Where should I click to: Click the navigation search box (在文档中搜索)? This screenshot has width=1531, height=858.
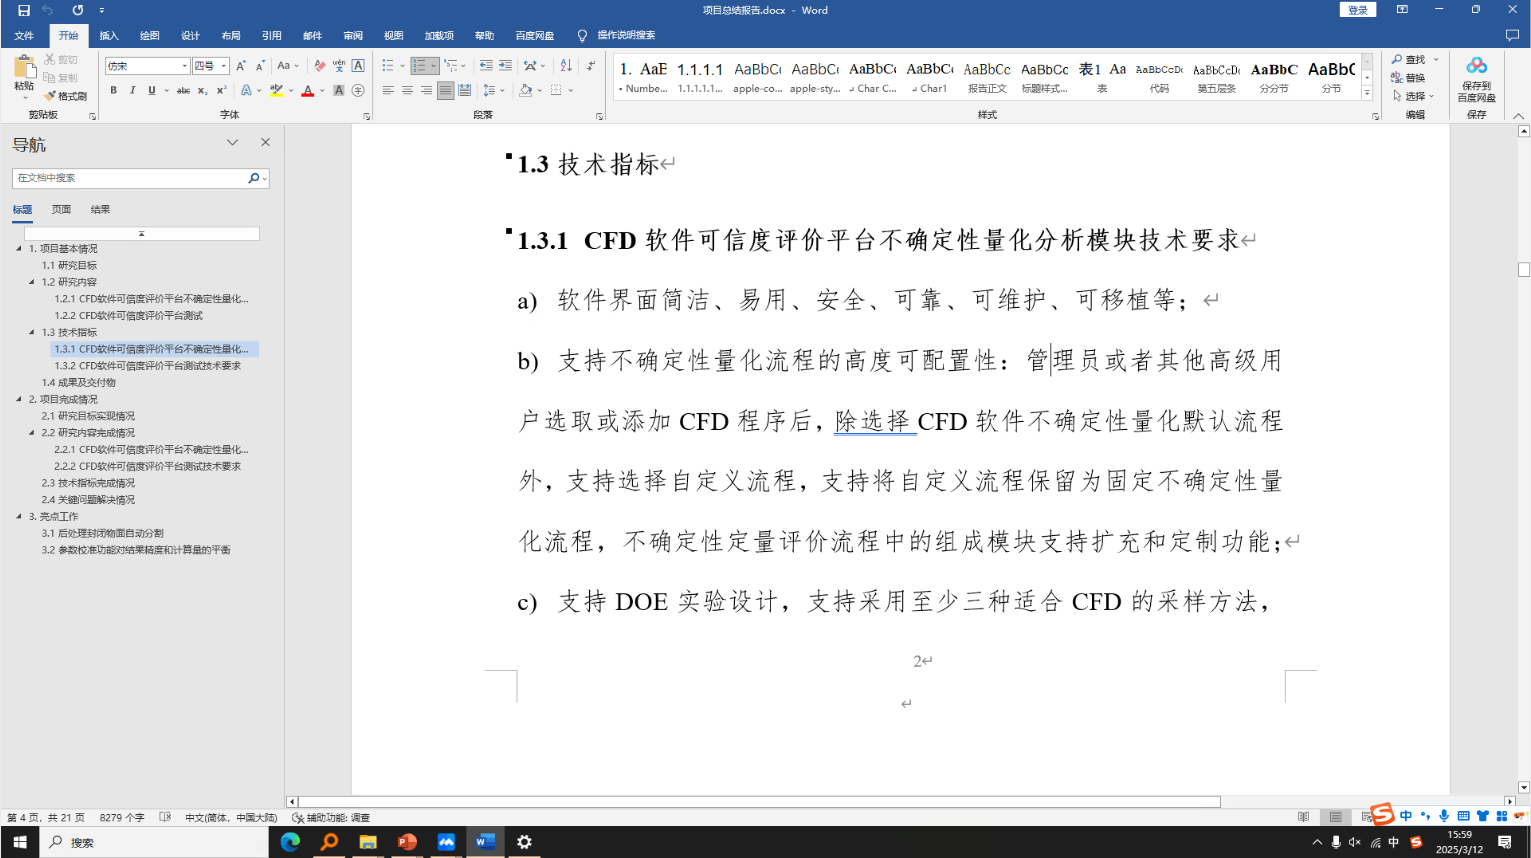point(130,178)
